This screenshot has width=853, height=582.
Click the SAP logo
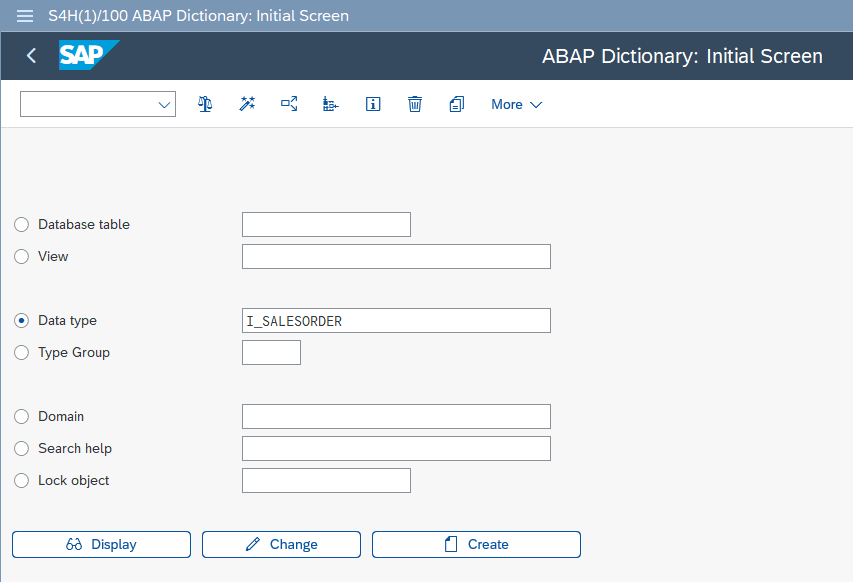[x=89, y=55]
